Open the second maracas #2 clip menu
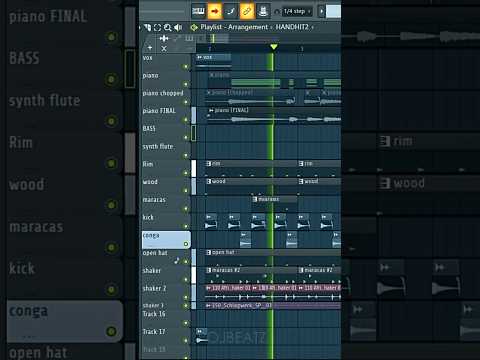The width and height of the screenshot is (480, 360). [x=301, y=270]
